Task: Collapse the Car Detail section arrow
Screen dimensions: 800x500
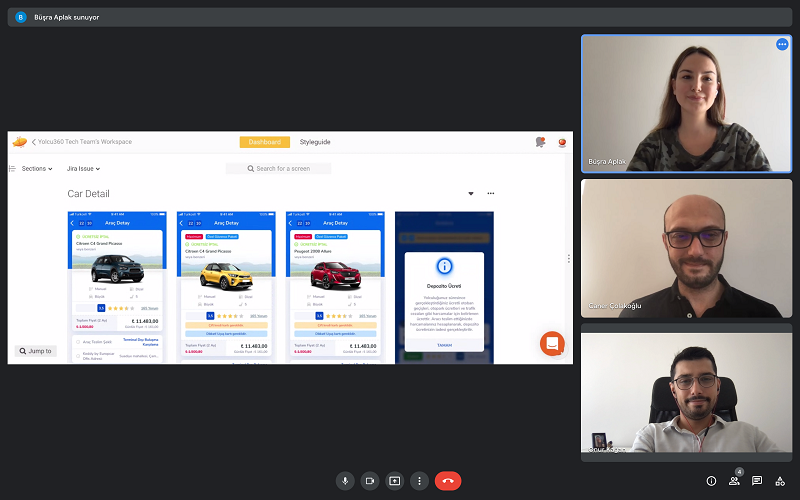Action: click(471, 194)
